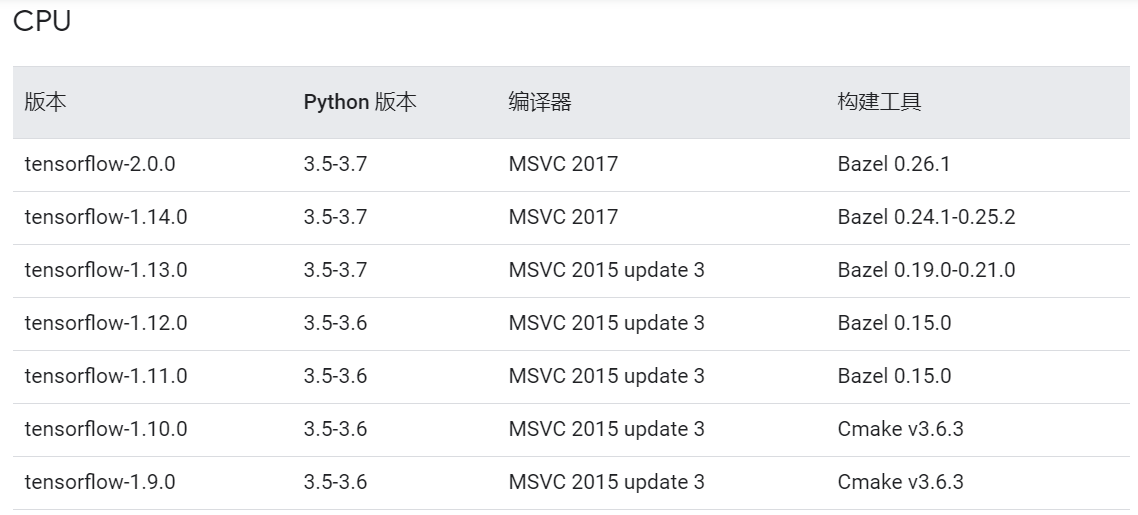
Task: Click Python 3.5-3.6 in tensorflow-1.11.0 row
Action: click(x=335, y=376)
